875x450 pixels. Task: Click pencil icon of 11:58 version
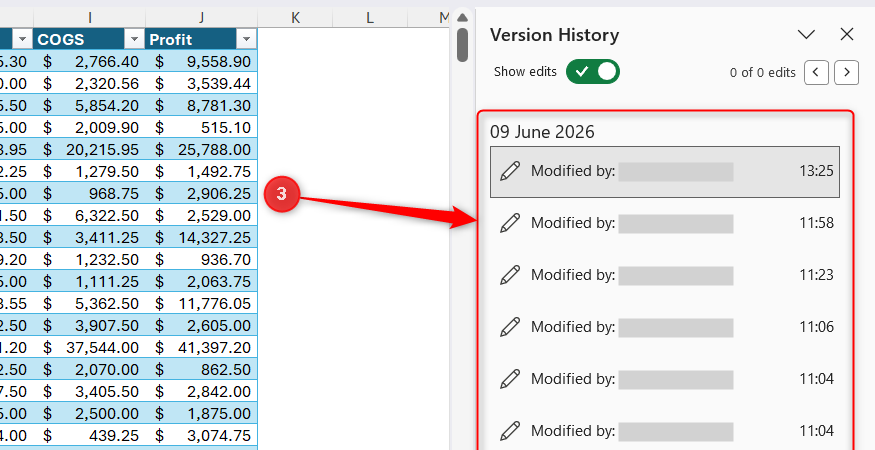(x=509, y=223)
